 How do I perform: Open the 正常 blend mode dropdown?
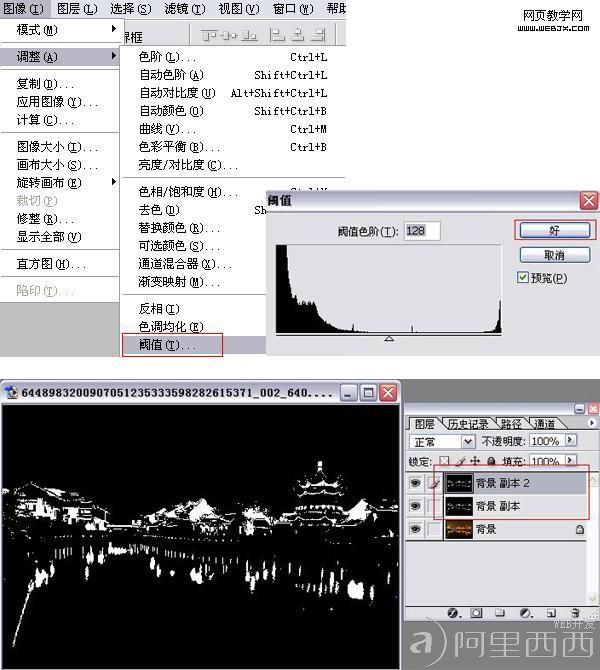coord(468,441)
